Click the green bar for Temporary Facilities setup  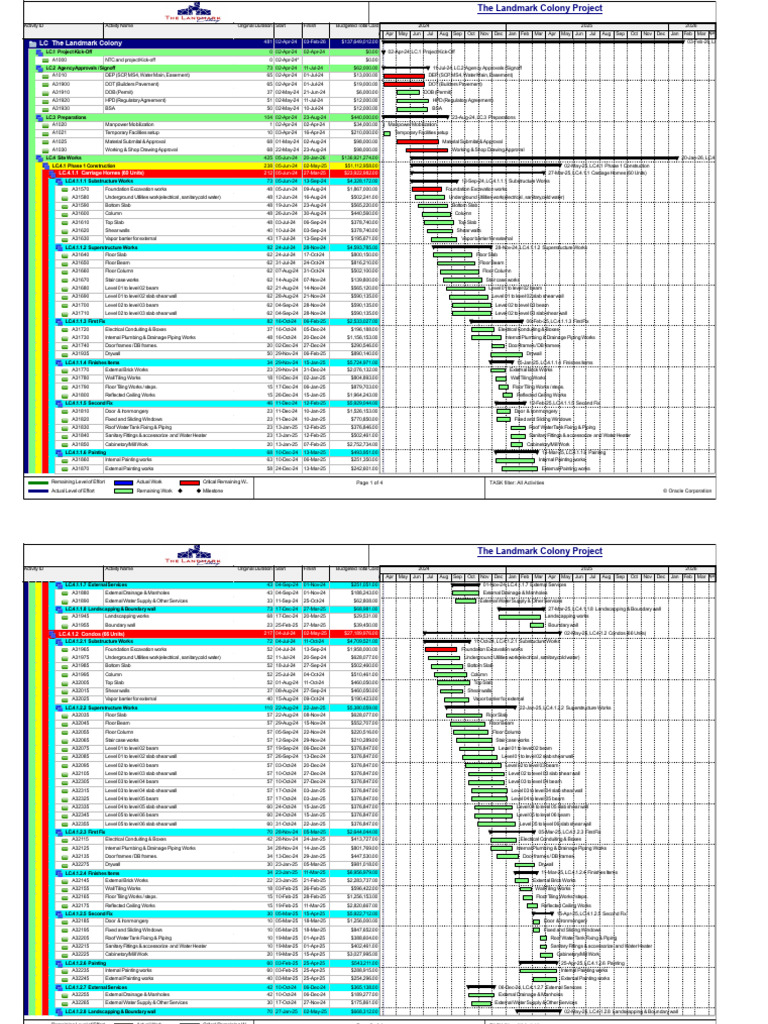point(387,133)
